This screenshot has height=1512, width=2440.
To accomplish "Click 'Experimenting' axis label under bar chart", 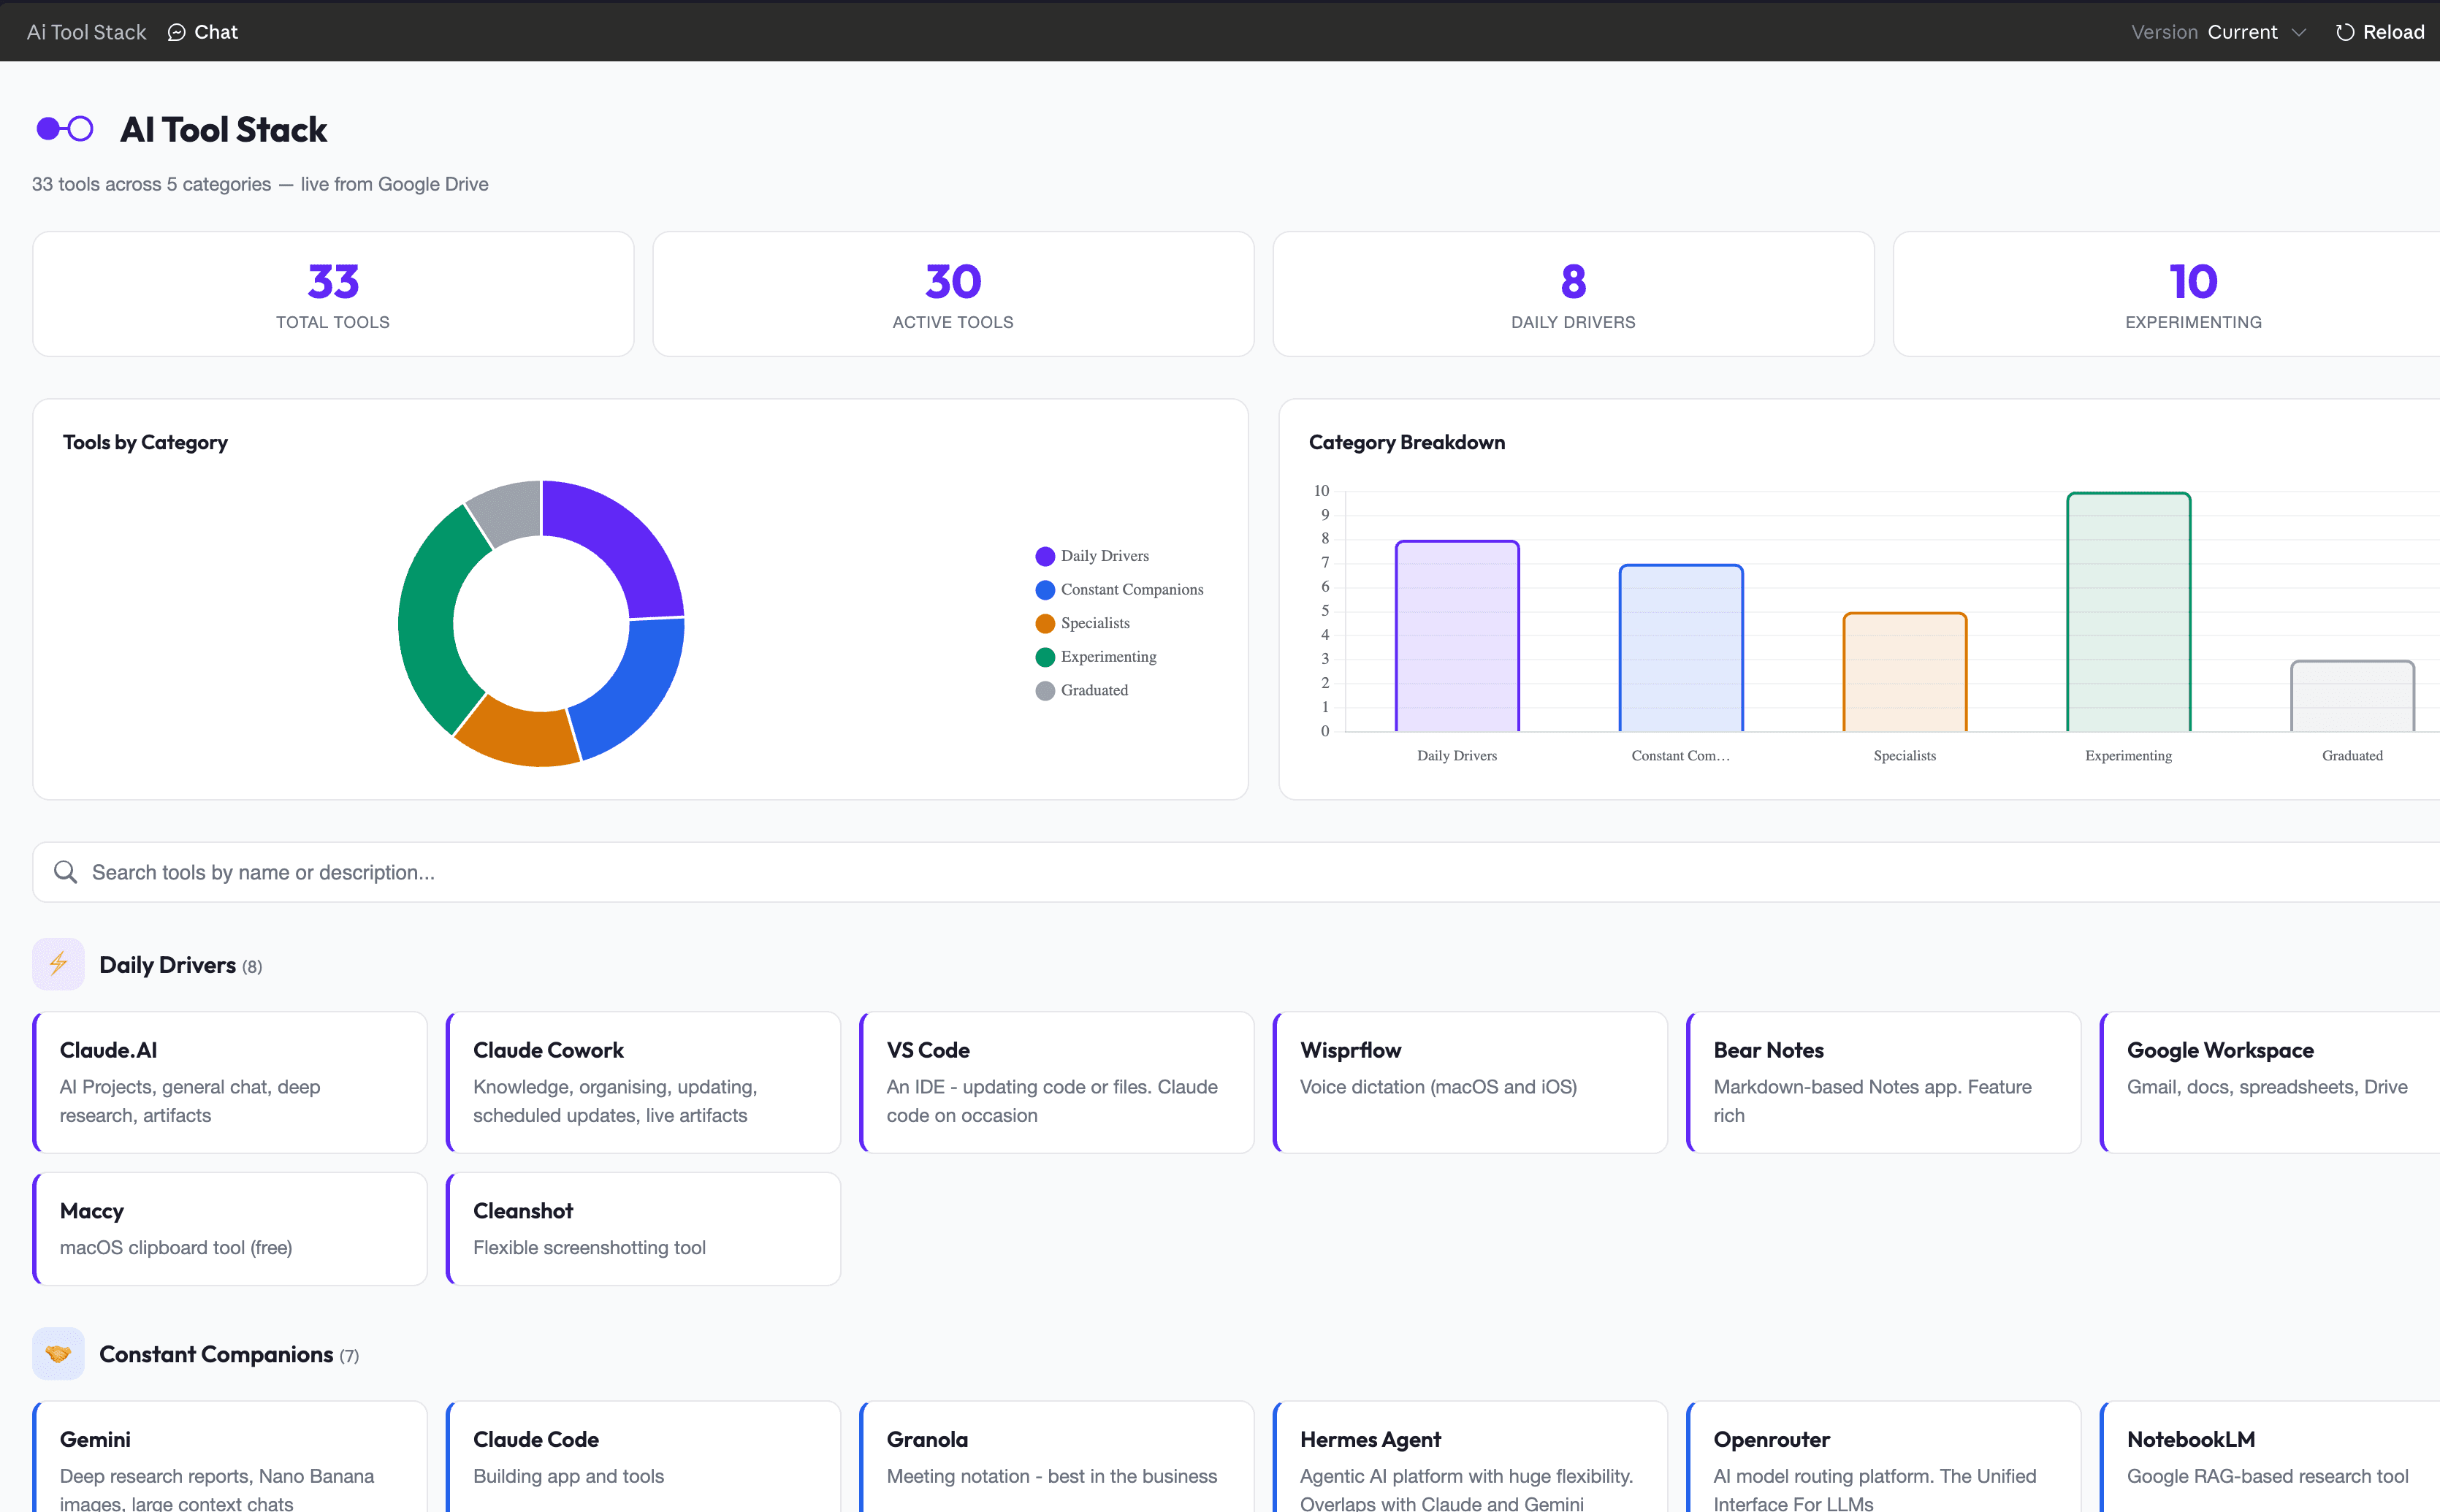I will (2128, 756).
